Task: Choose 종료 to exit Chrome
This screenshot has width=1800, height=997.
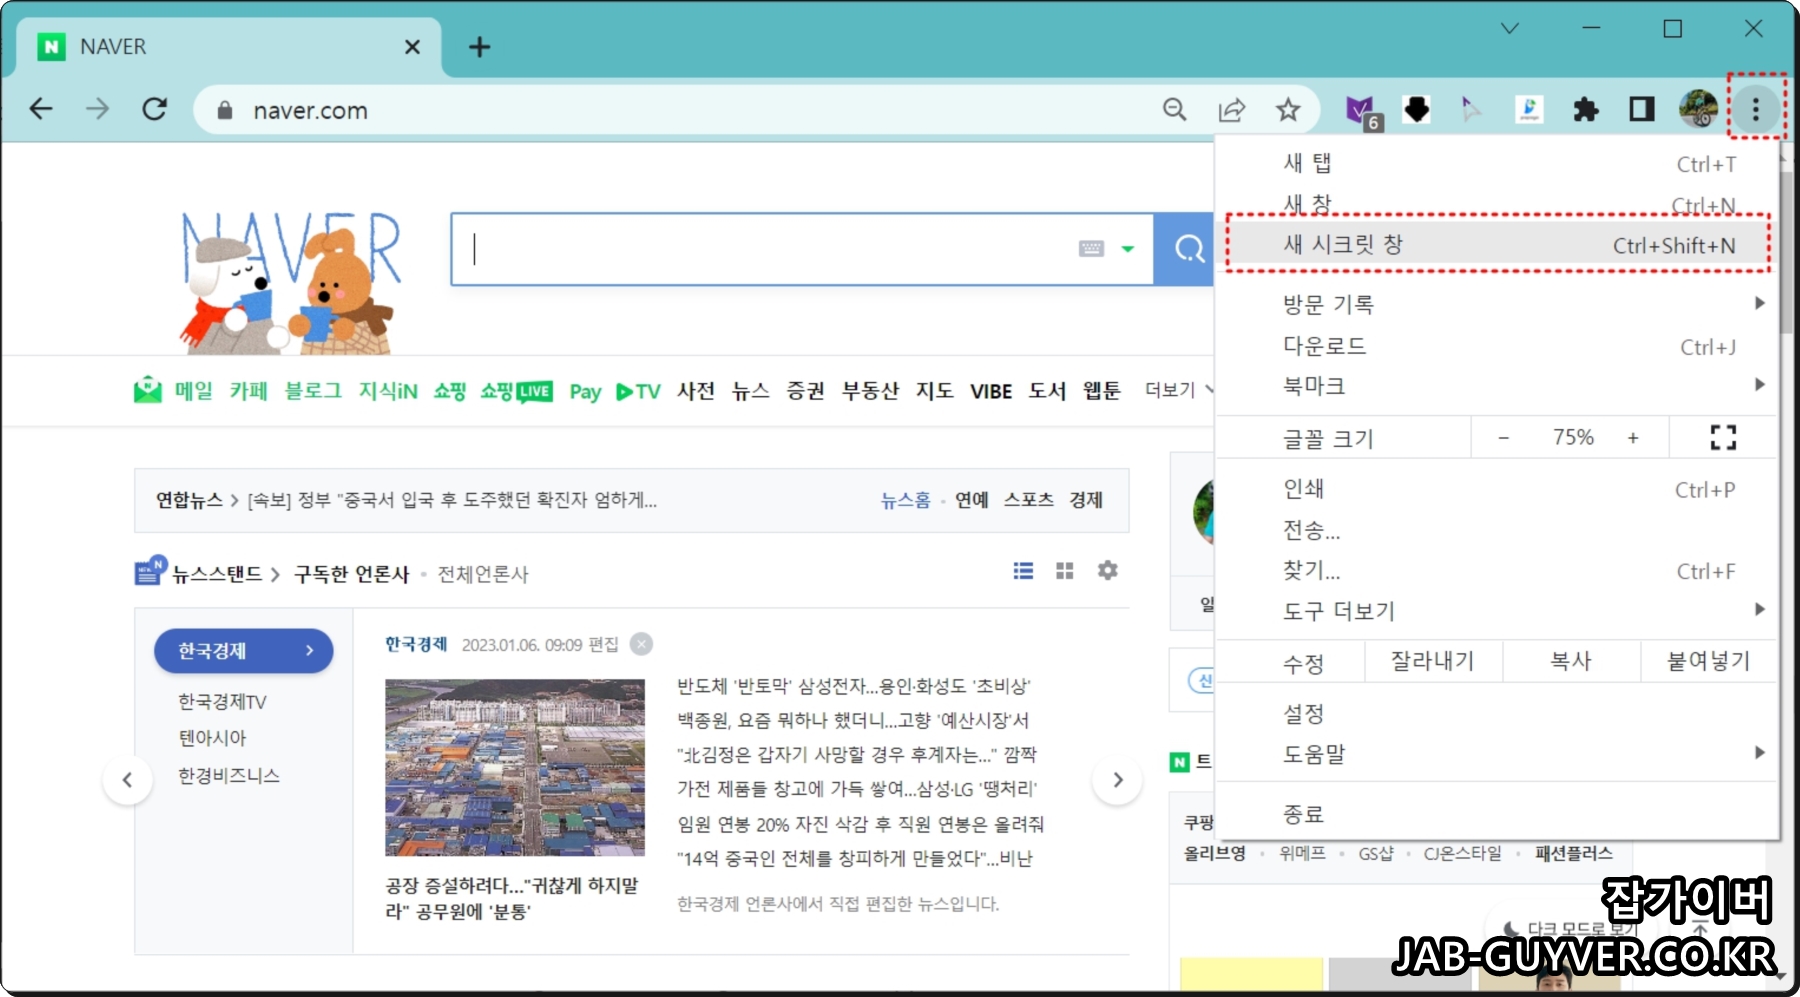Action: 1497,814
